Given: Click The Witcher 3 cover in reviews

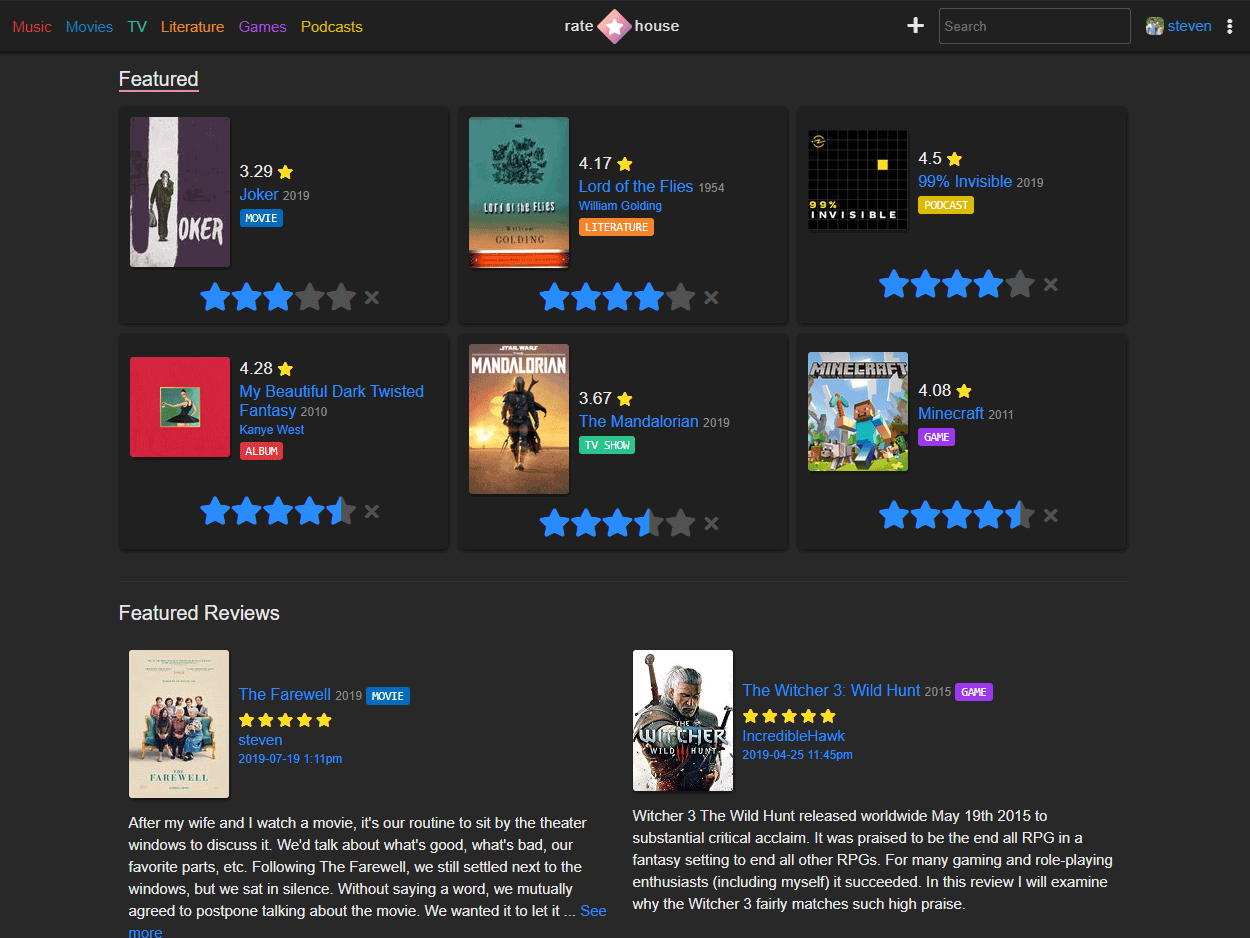Looking at the screenshot, I should [683, 720].
